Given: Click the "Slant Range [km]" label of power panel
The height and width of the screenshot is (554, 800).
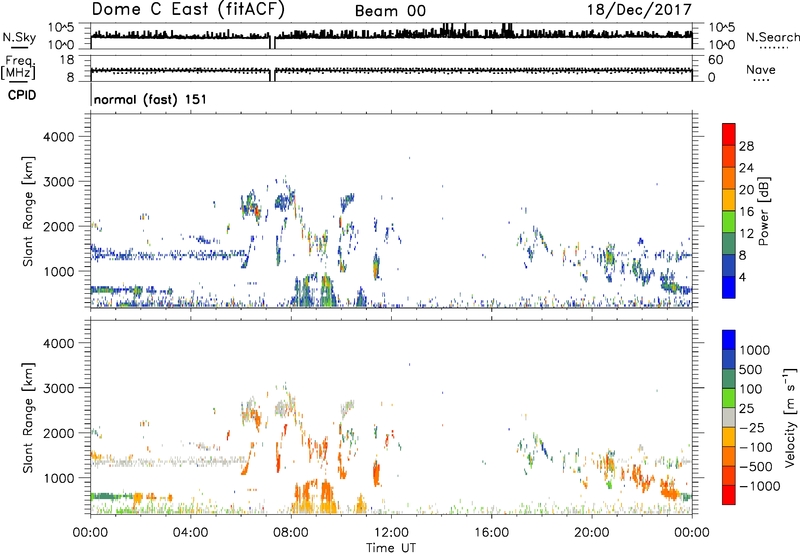Looking at the screenshot, I should click(x=28, y=211).
